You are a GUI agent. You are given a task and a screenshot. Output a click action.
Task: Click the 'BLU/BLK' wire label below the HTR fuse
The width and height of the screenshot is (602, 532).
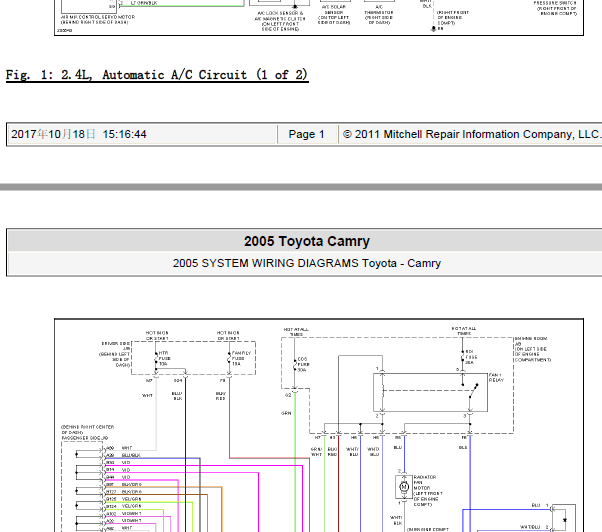point(177,396)
